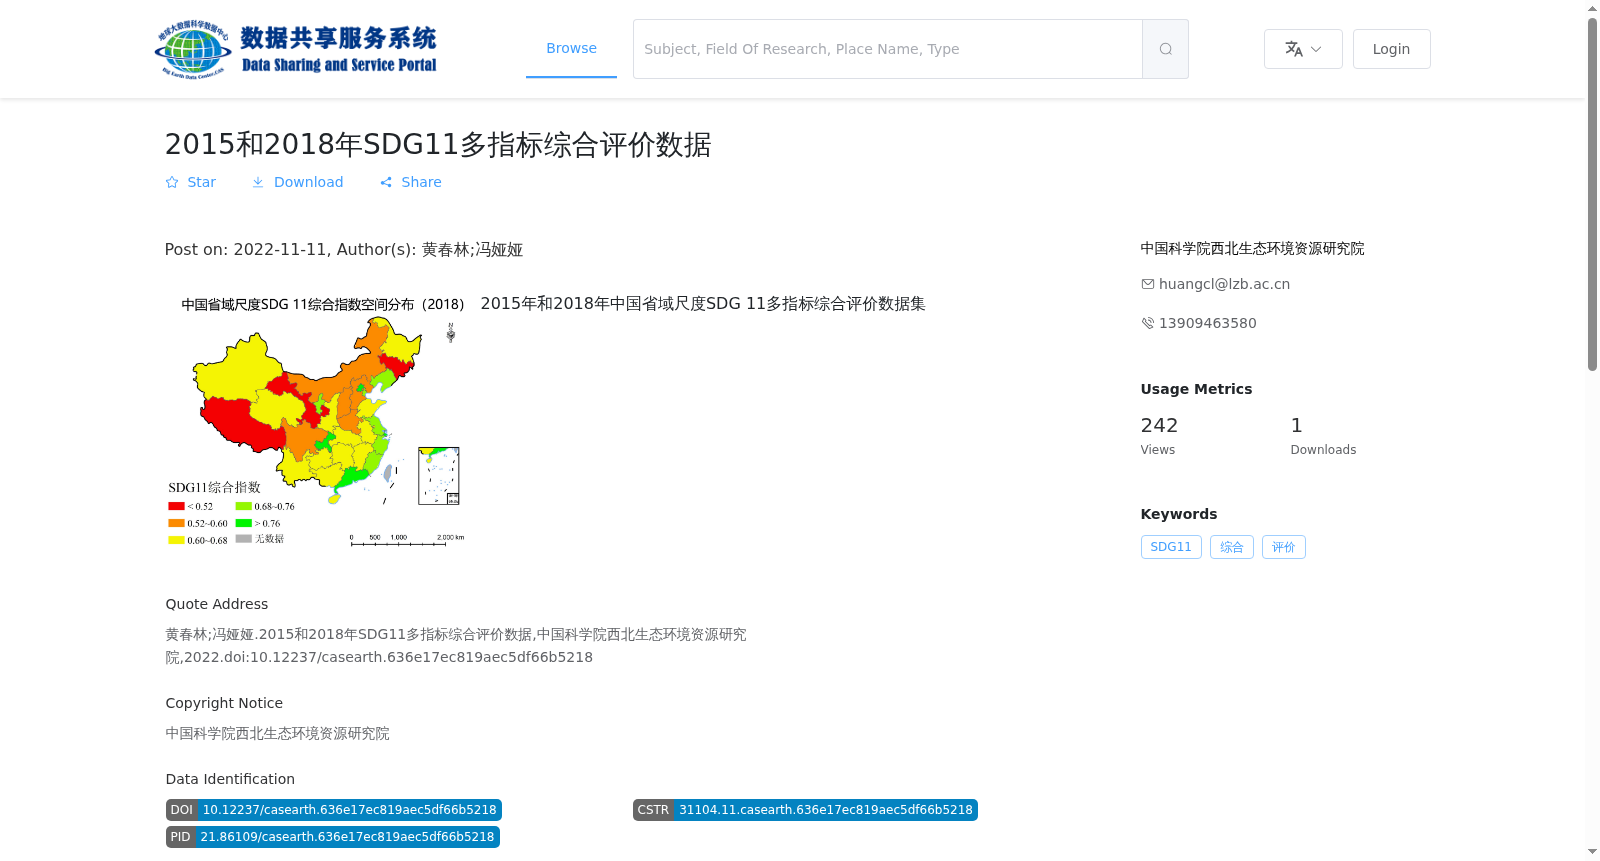Click the Download arrow icon
Image resolution: width=1600 pixels, height=861 pixels.
coord(258,182)
